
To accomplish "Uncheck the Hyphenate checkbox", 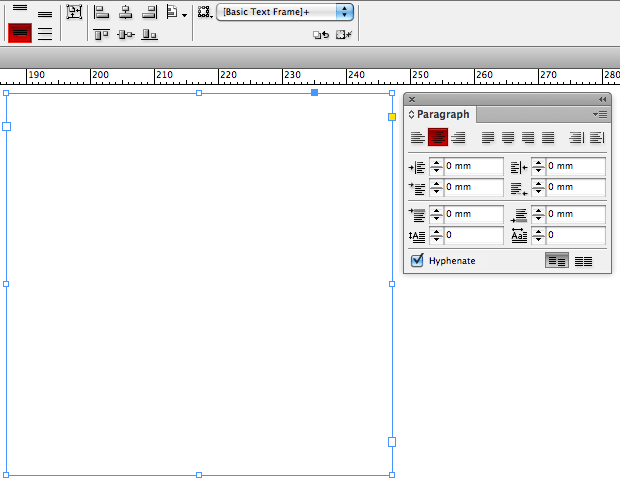I will point(417,261).
